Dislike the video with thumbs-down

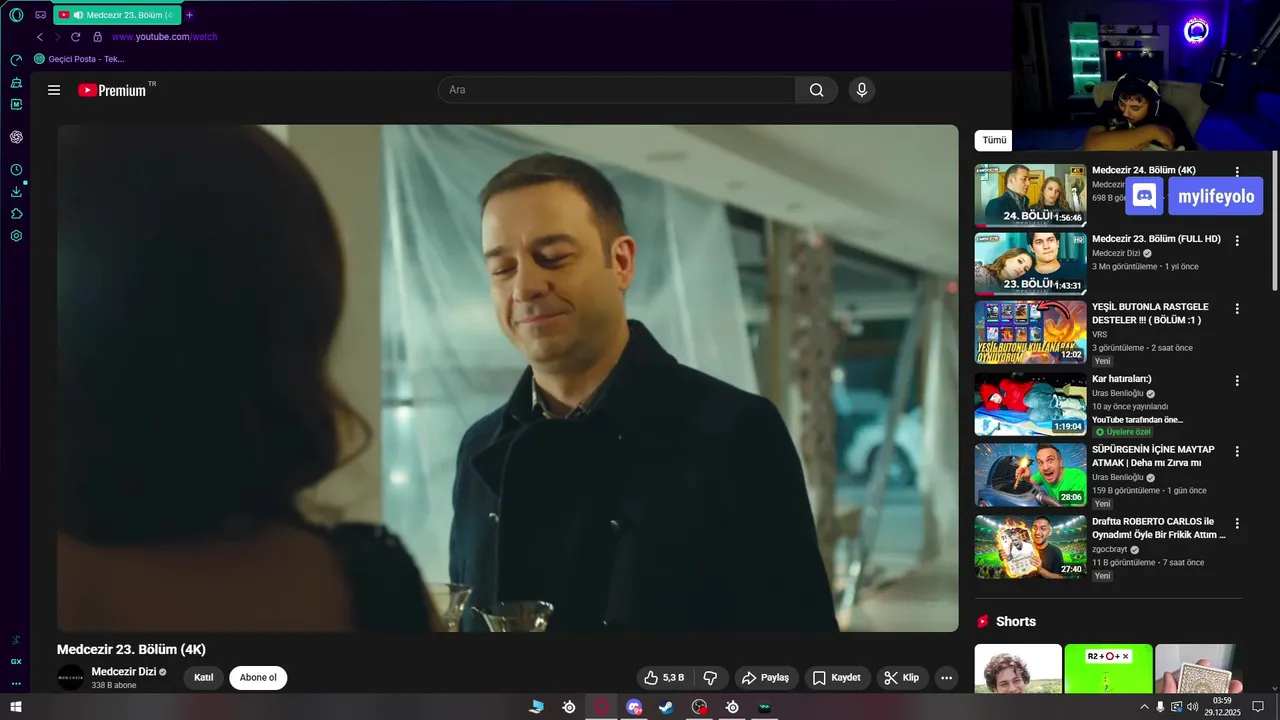[x=710, y=678]
